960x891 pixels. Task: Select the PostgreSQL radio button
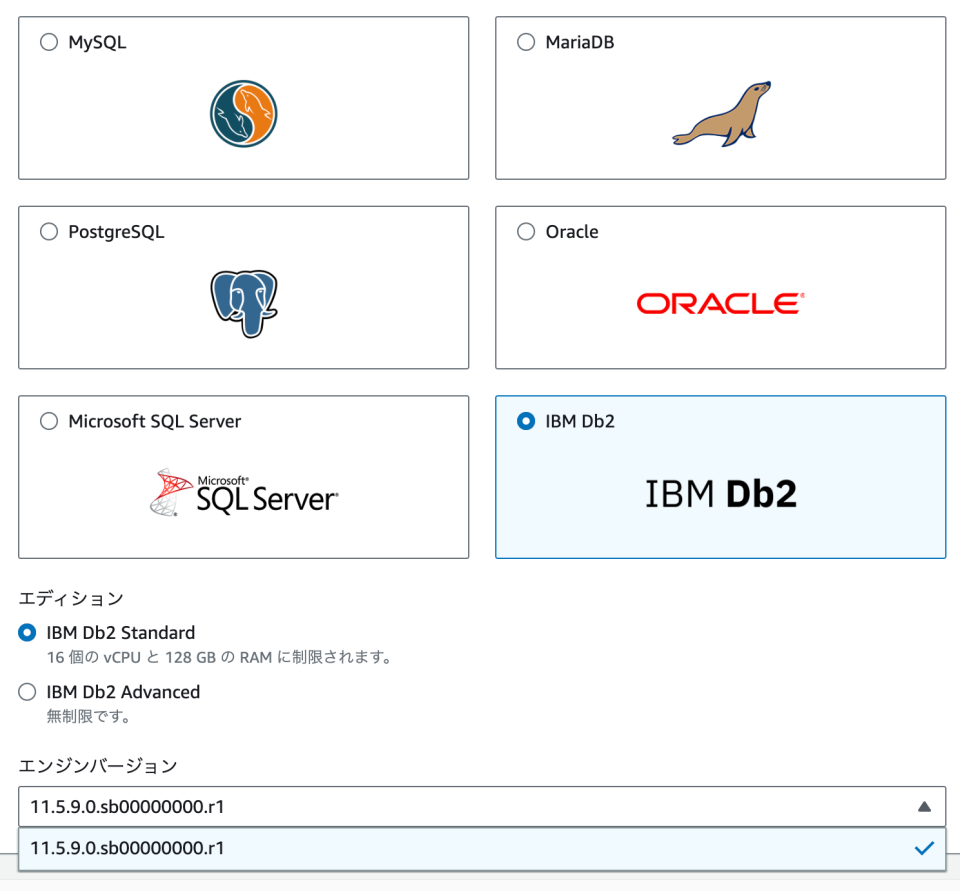[x=48, y=231]
